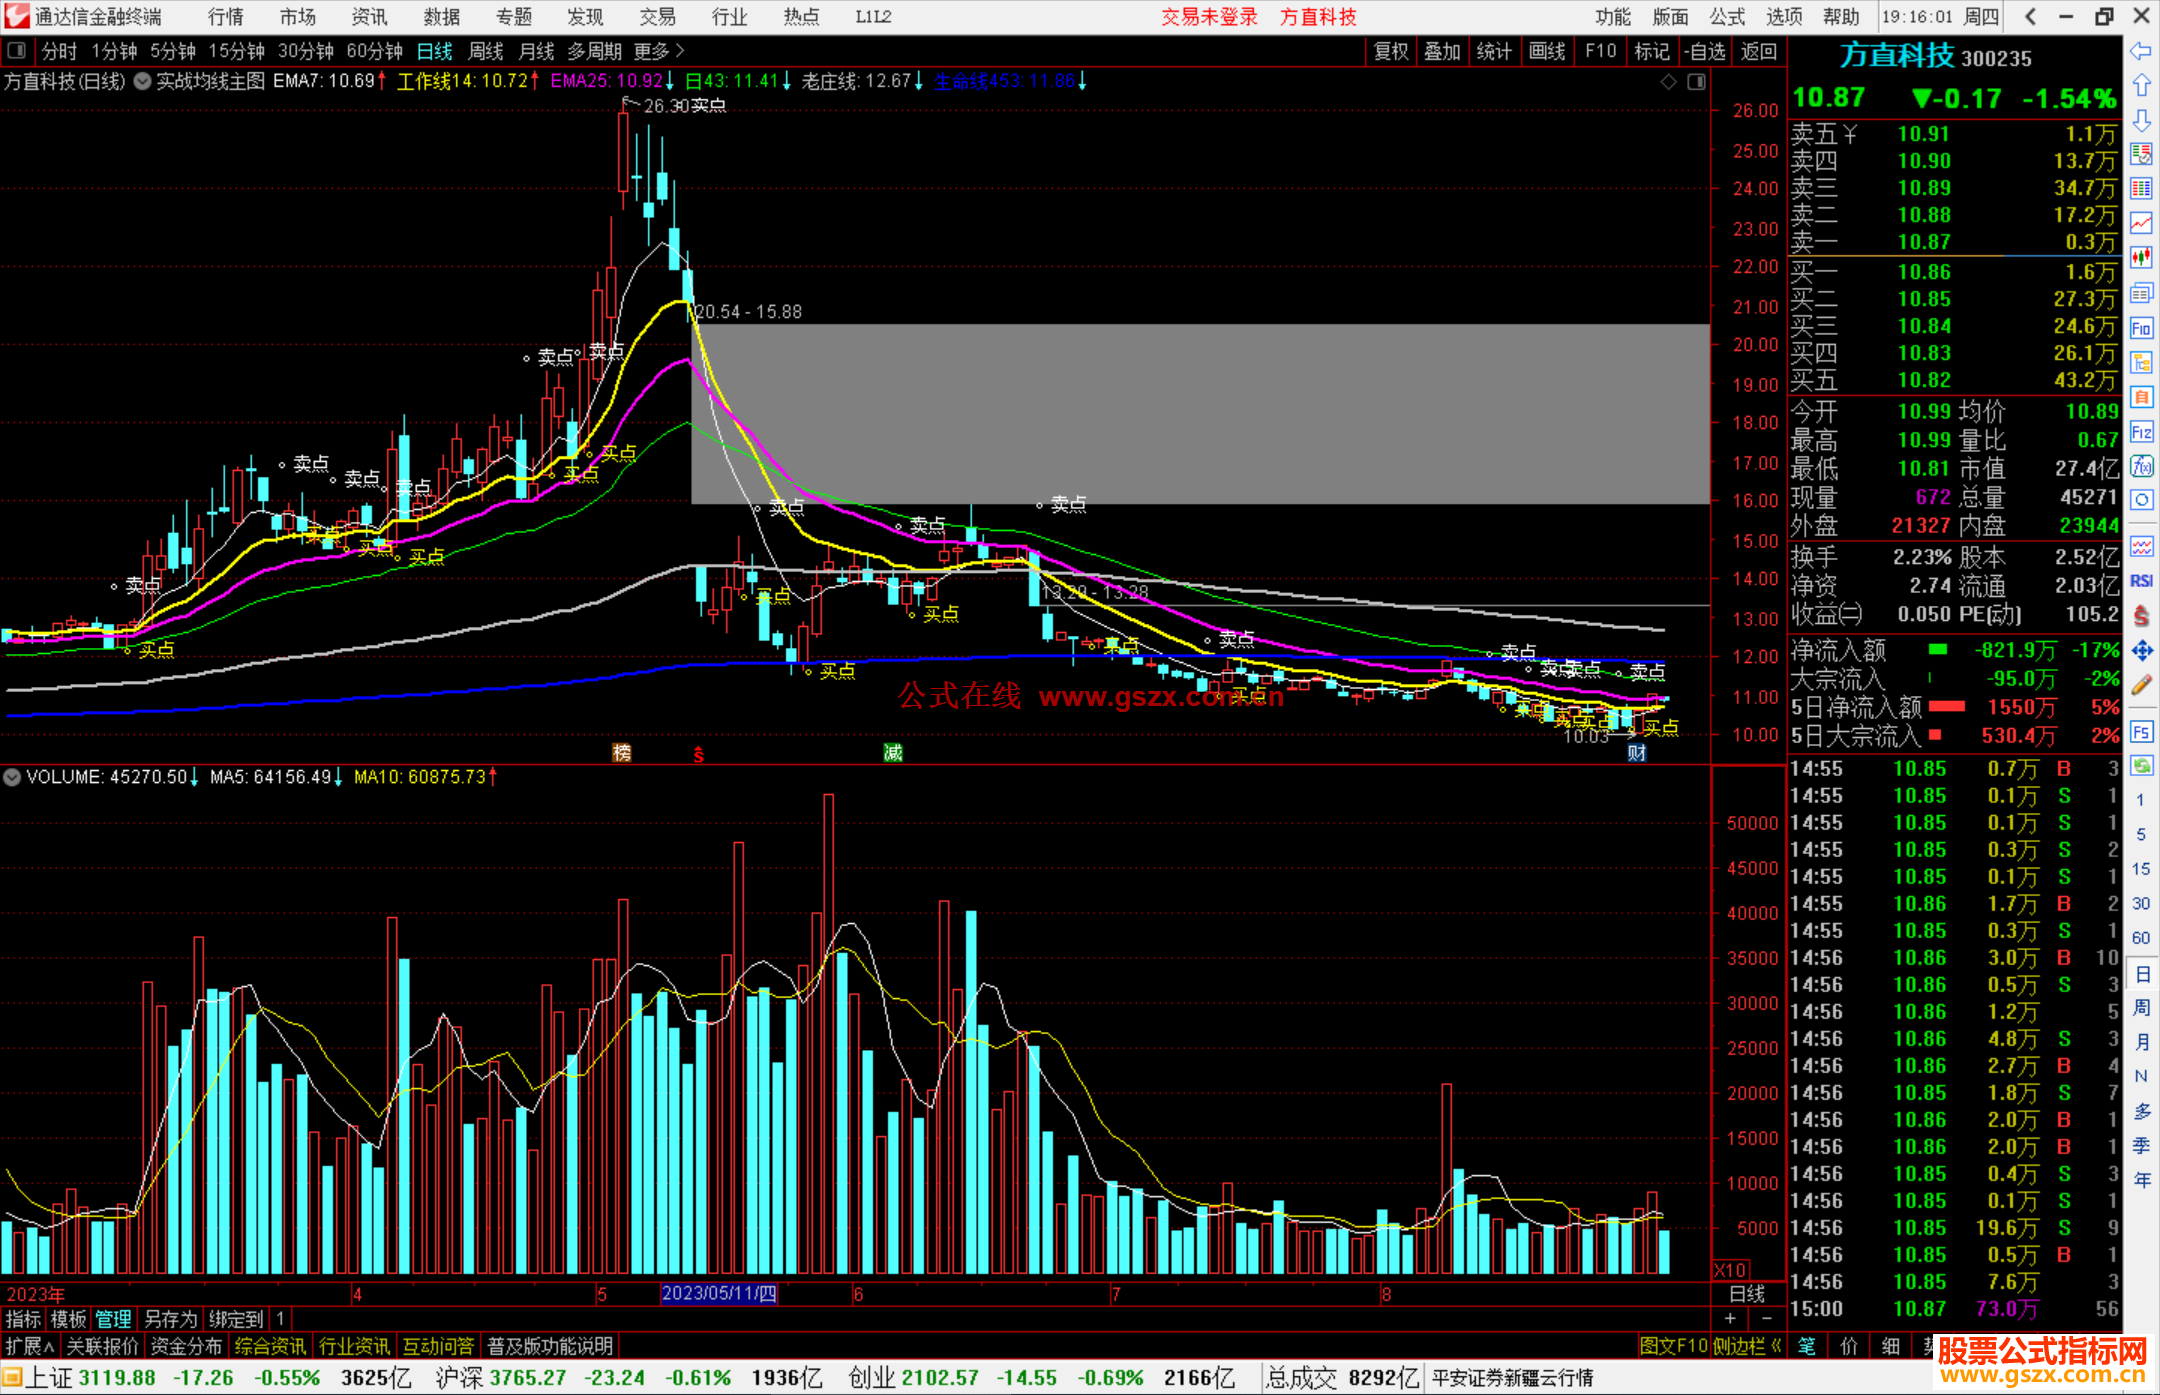
Task: Click the candlestick chart sidebar icon
Action: 2141,258
